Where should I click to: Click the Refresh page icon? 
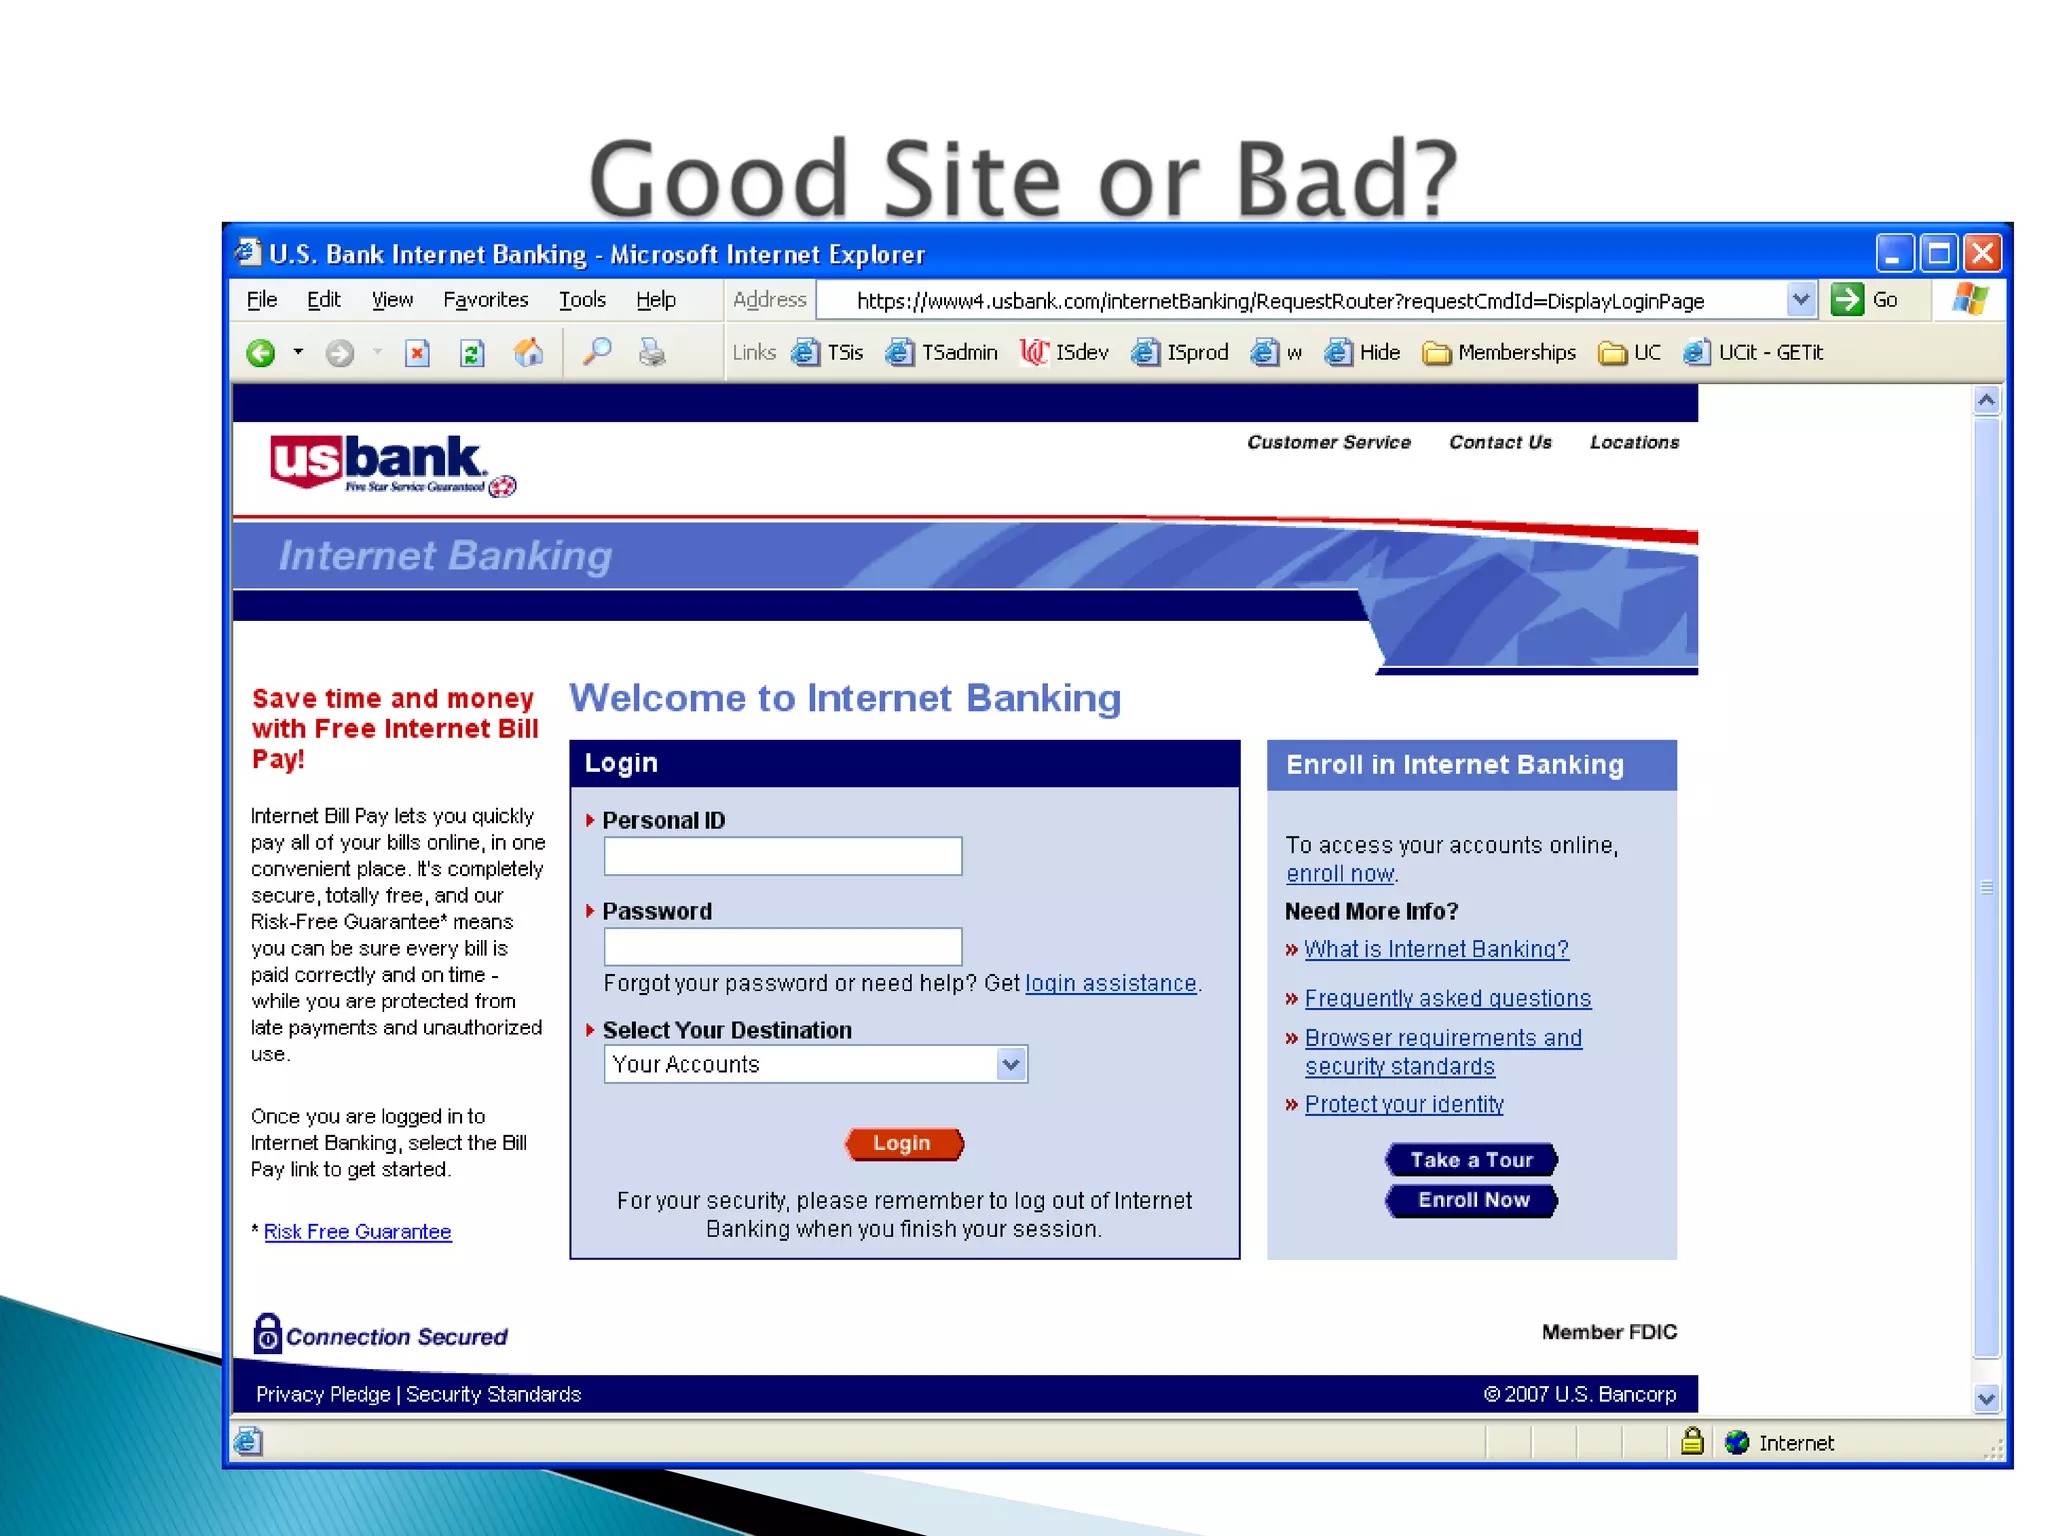(x=472, y=353)
